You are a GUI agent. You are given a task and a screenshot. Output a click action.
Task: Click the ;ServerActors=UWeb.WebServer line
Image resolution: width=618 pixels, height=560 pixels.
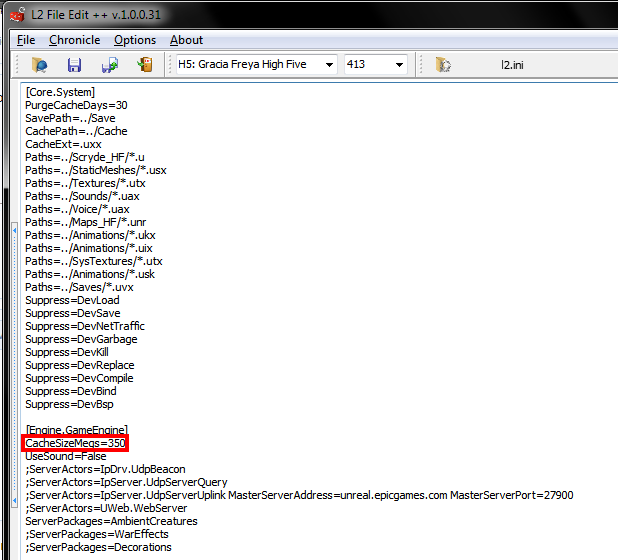106,508
